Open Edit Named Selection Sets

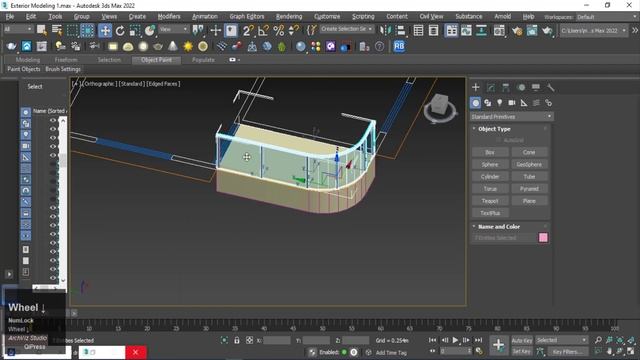tap(312, 30)
